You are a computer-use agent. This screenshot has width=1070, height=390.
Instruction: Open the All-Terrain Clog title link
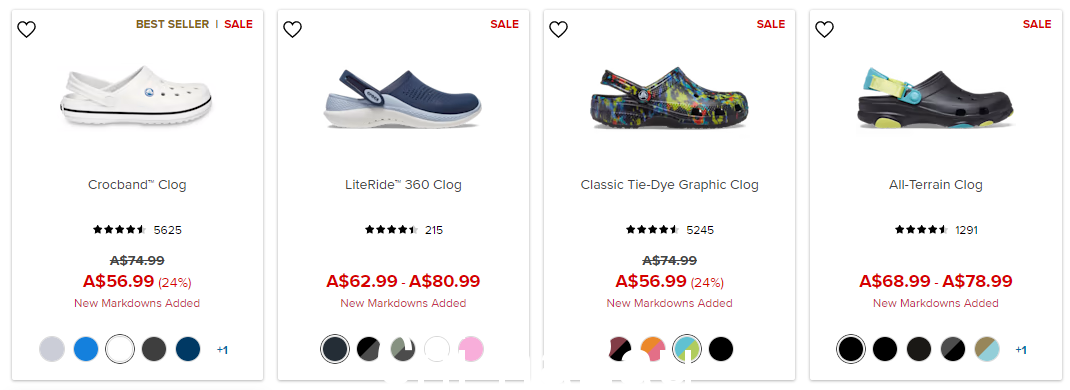[x=936, y=185]
